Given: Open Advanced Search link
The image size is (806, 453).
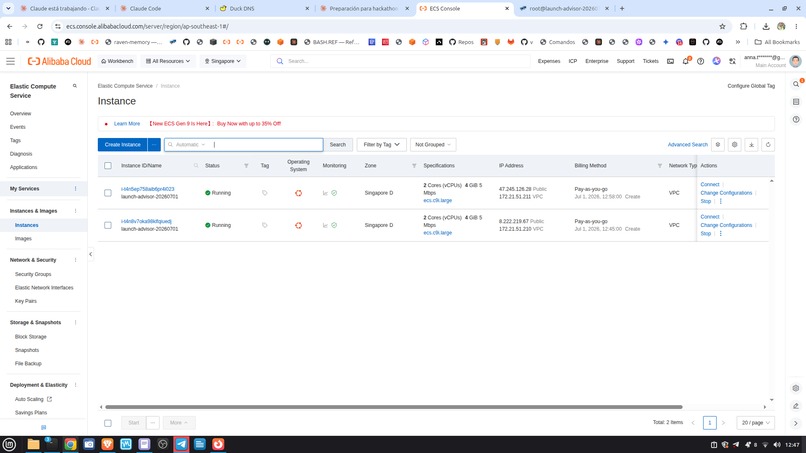Looking at the screenshot, I should [687, 144].
